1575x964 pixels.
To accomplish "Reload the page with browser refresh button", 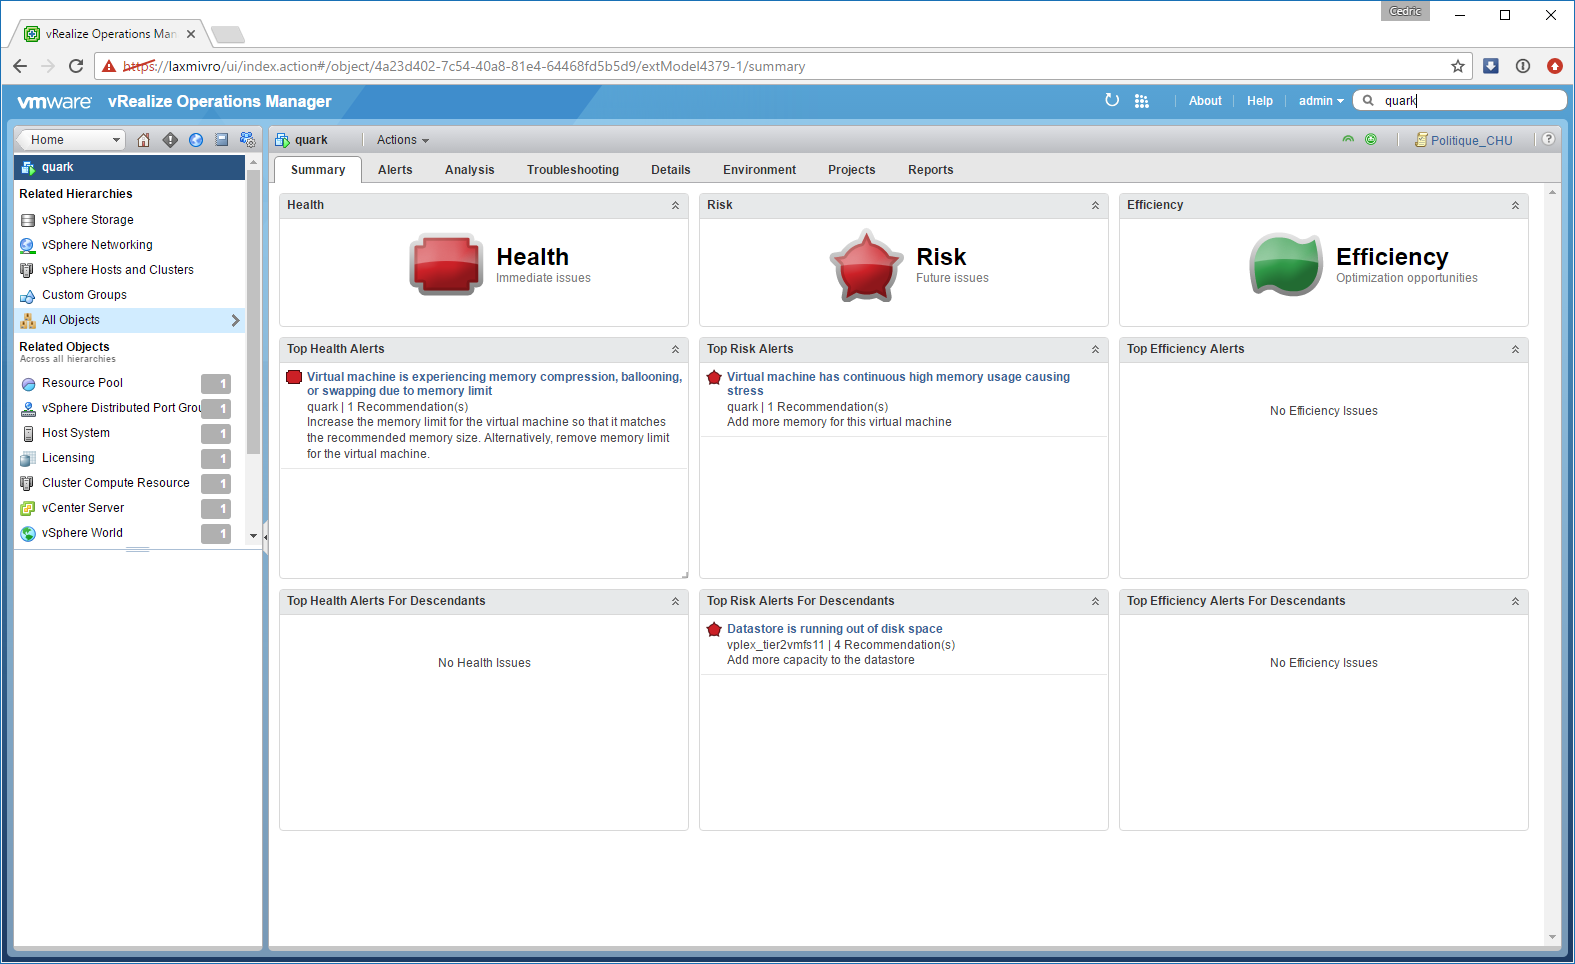I will pyautogui.click(x=76, y=66).
